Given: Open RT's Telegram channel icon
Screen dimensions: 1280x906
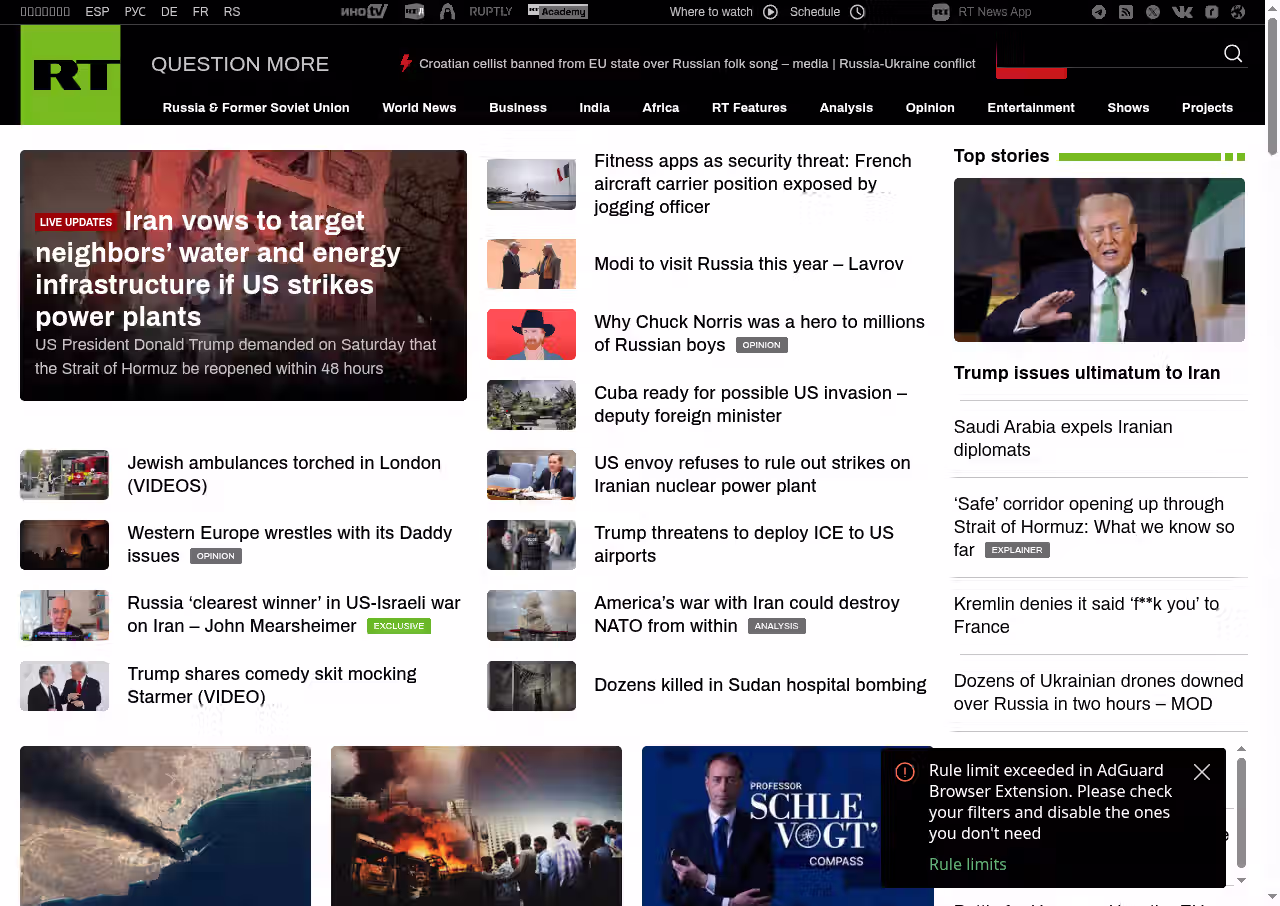Looking at the screenshot, I should point(1099,12).
